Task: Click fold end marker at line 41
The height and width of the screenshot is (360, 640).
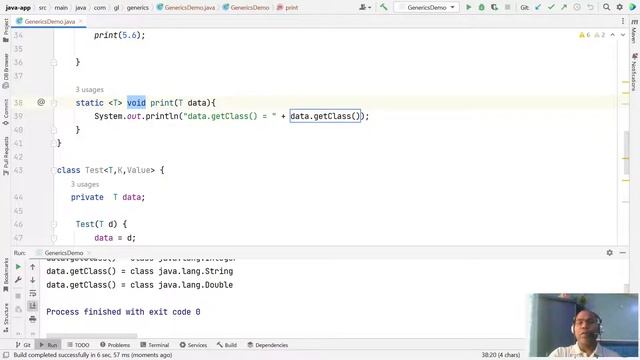Action: pos(53,143)
